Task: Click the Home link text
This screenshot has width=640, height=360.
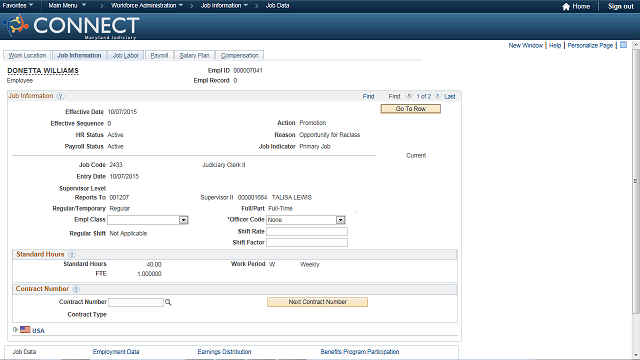Action: (581, 6)
